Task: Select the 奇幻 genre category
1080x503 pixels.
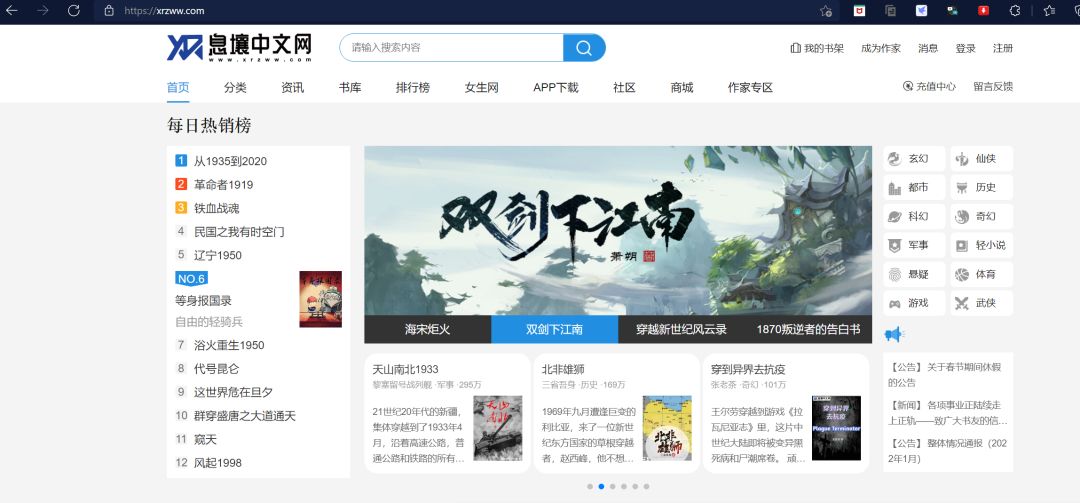Action: (982, 216)
